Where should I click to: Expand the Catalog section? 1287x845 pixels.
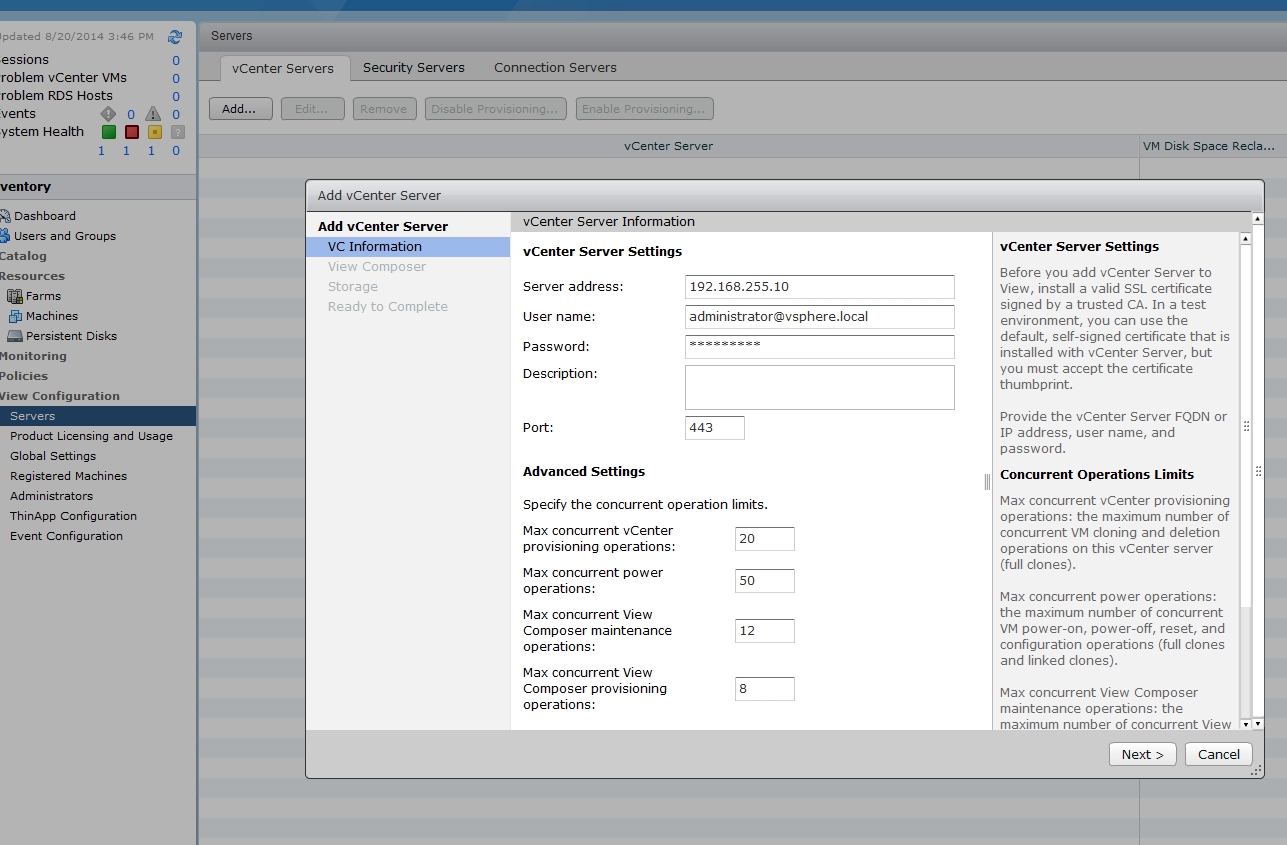23,256
